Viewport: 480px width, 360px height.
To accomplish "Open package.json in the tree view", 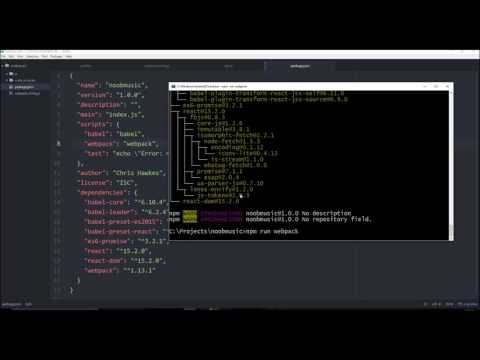I will click(x=24, y=87).
